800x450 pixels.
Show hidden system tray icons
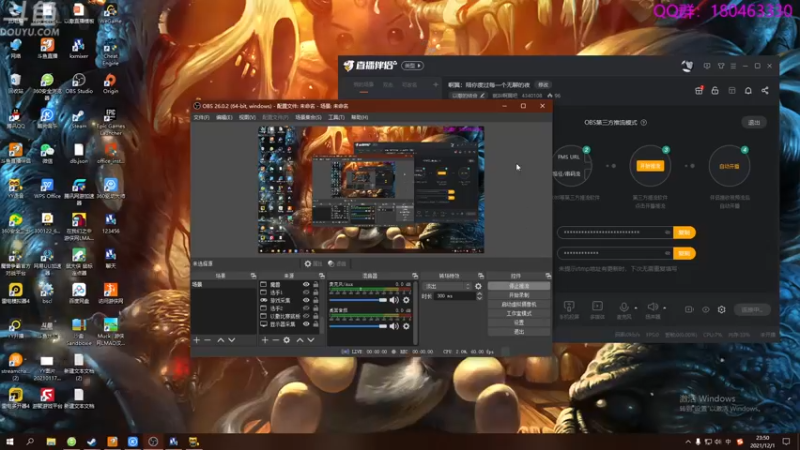[x=687, y=442]
